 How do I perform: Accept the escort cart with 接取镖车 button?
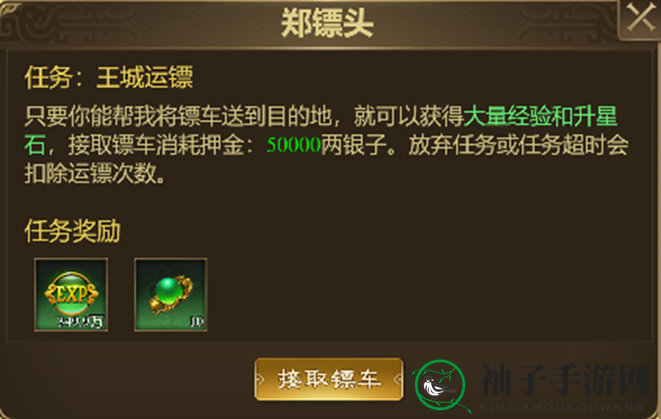click(329, 379)
